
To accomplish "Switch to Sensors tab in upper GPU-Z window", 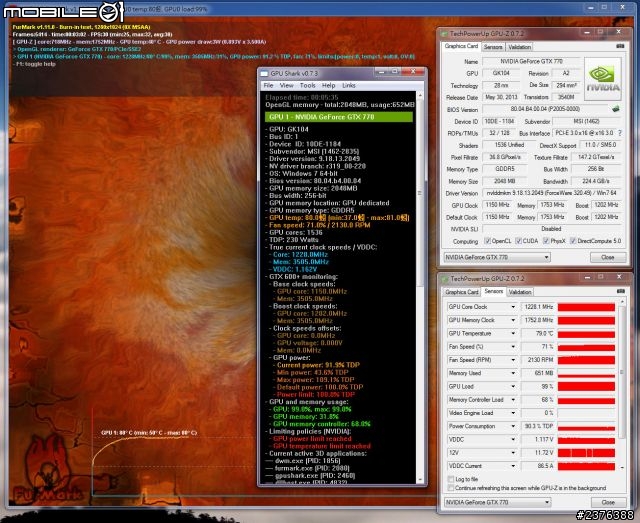I will (493, 47).
